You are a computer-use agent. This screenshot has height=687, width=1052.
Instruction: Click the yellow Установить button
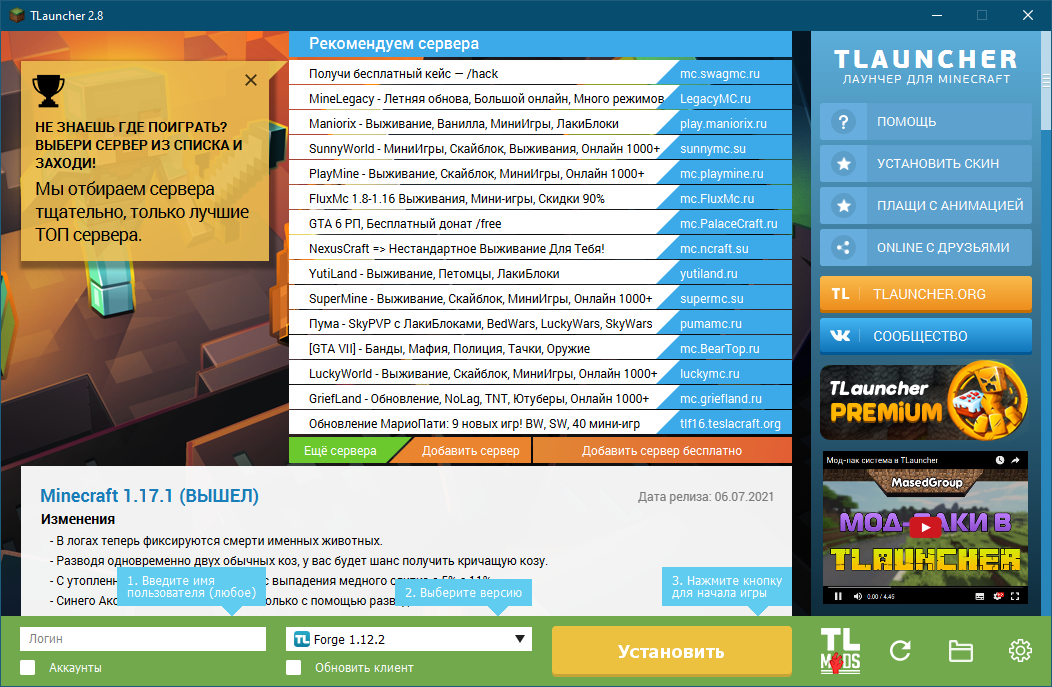click(x=671, y=652)
